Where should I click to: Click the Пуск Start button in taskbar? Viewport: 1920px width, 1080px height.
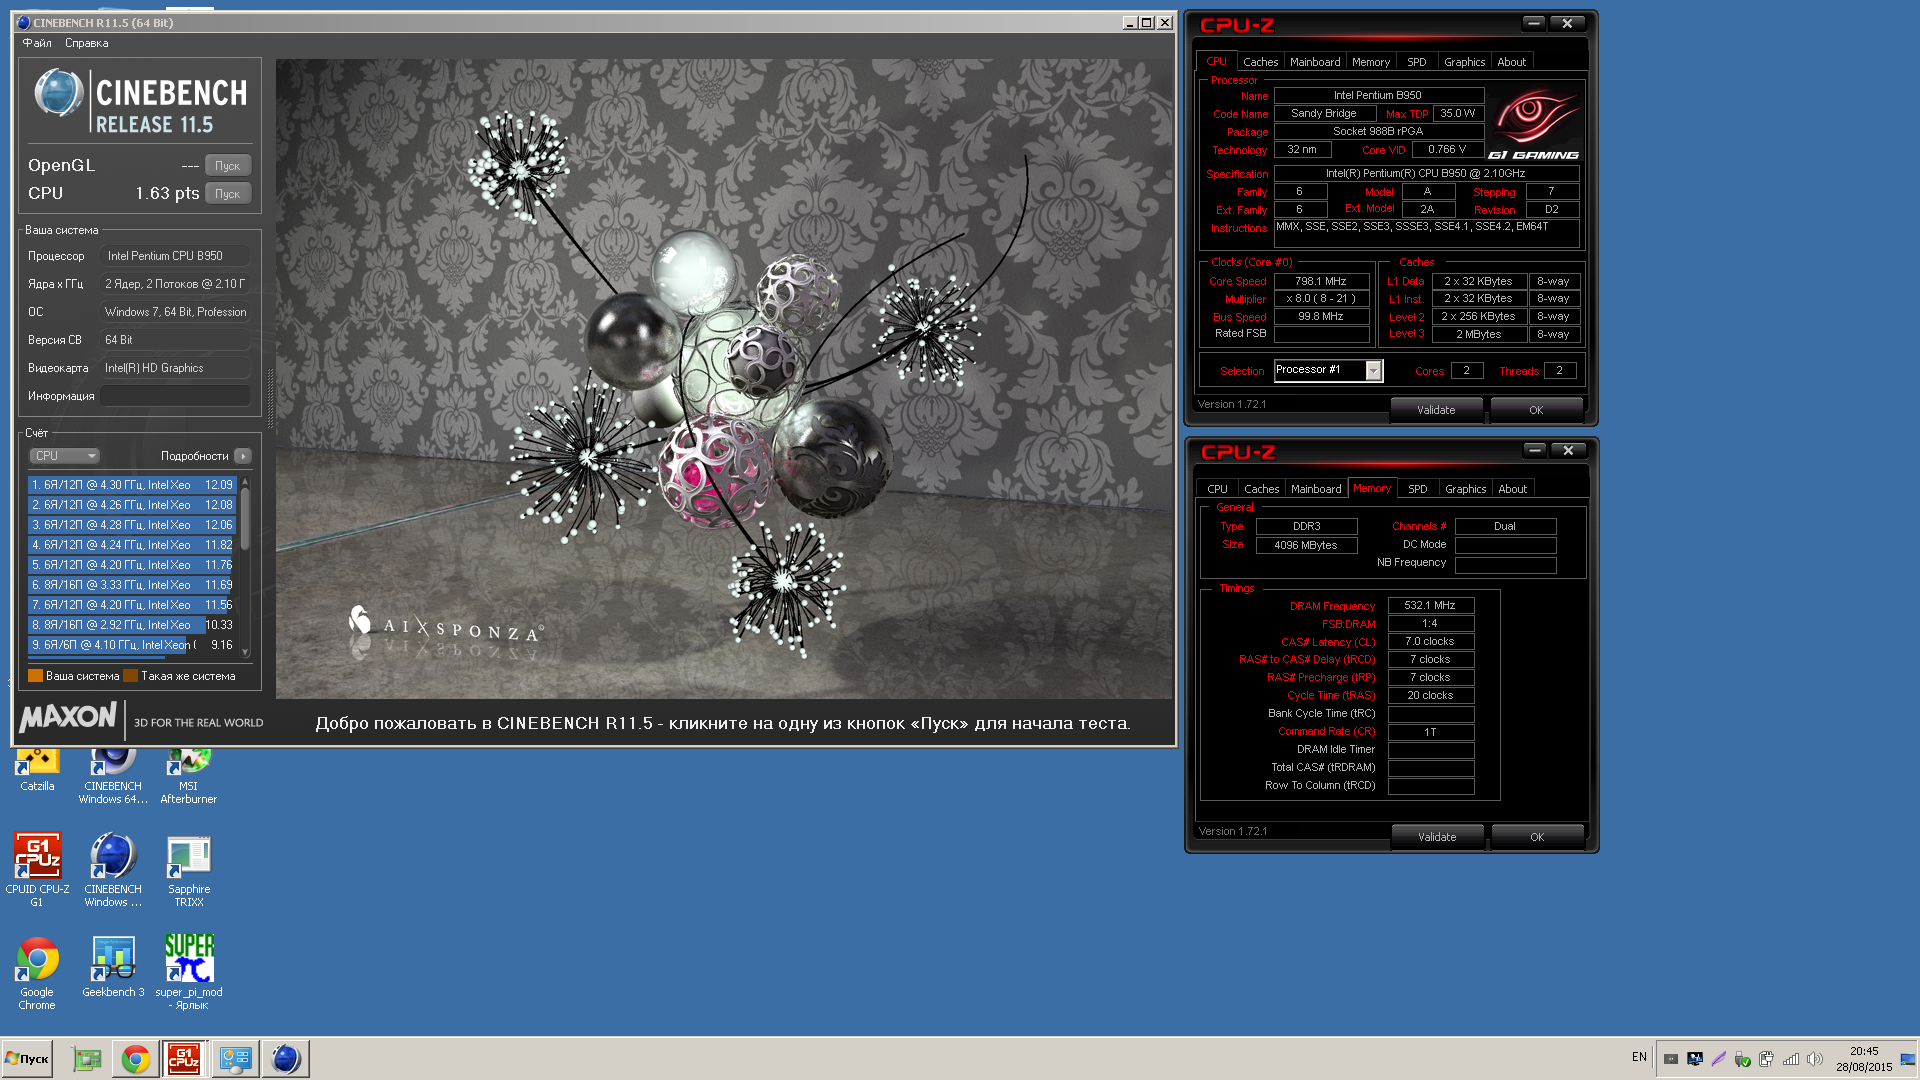[28, 1058]
